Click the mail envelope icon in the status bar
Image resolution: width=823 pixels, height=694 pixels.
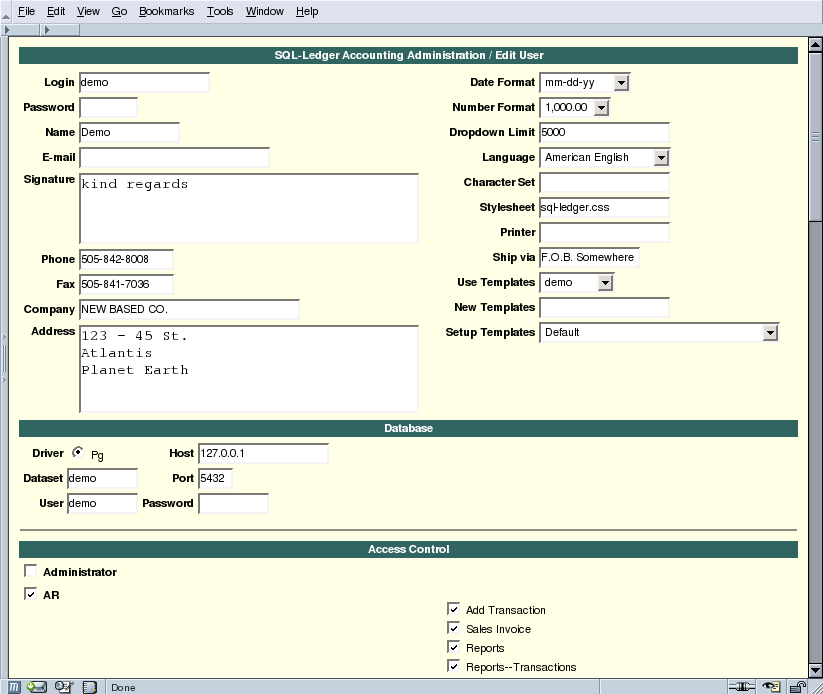[36, 687]
